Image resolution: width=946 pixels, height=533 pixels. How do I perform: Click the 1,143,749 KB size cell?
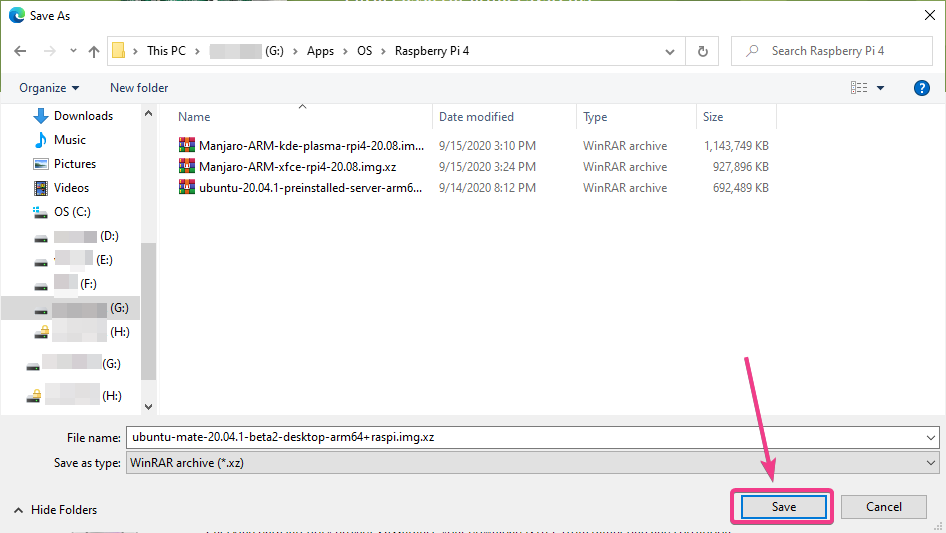tap(736, 145)
